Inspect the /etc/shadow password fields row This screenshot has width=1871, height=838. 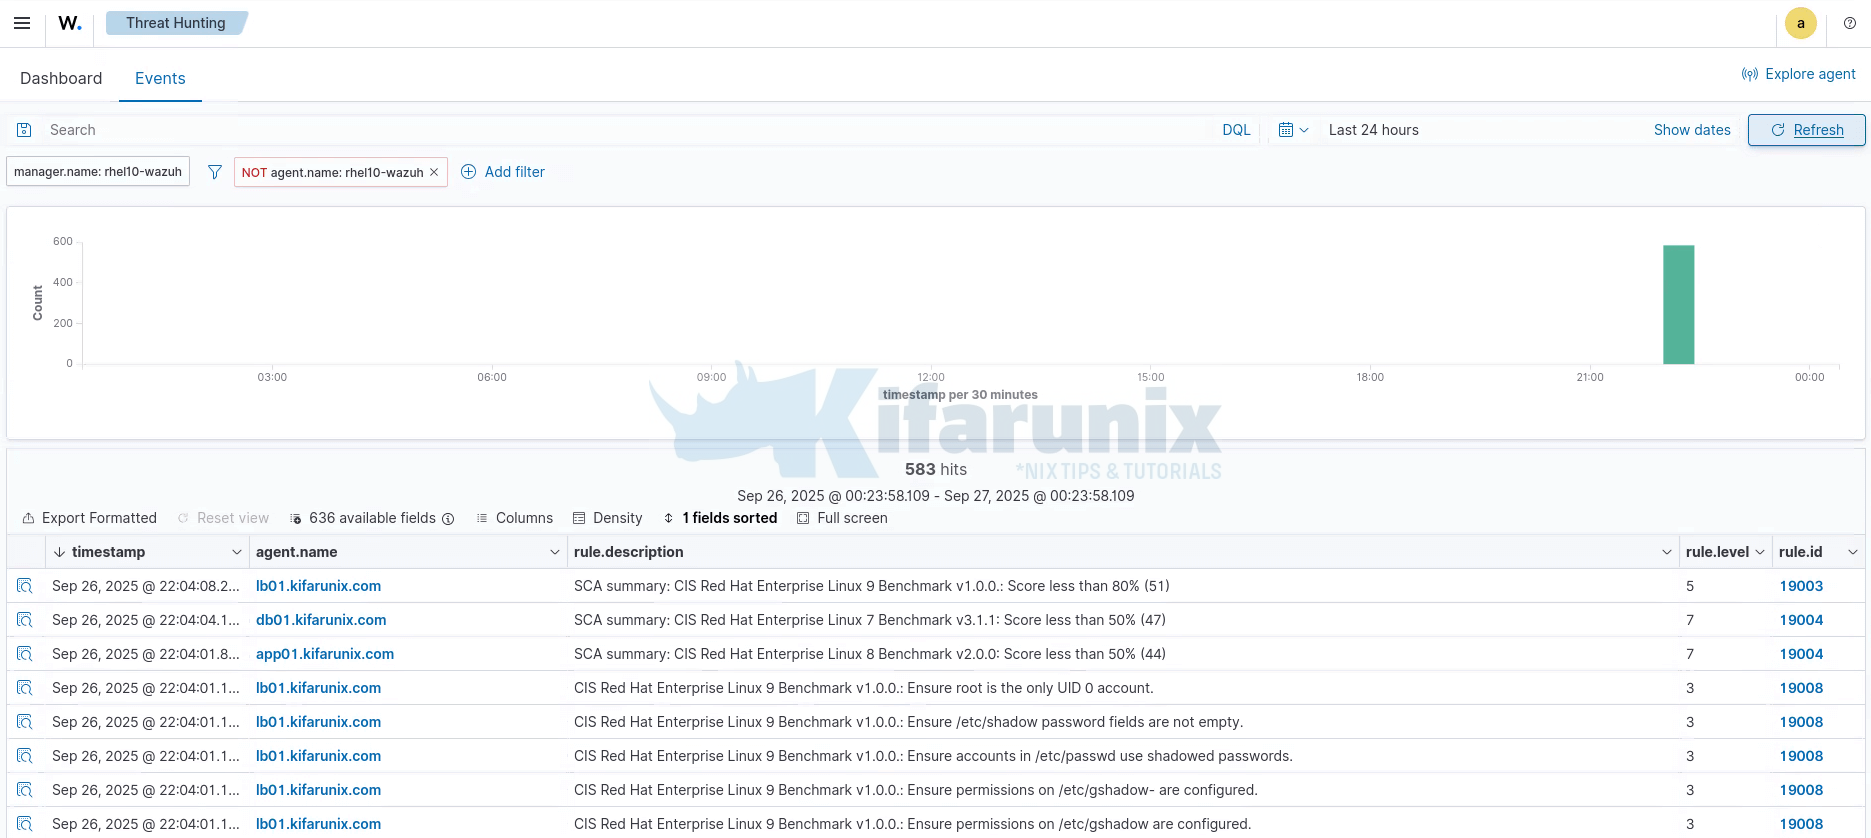point(25,722)
